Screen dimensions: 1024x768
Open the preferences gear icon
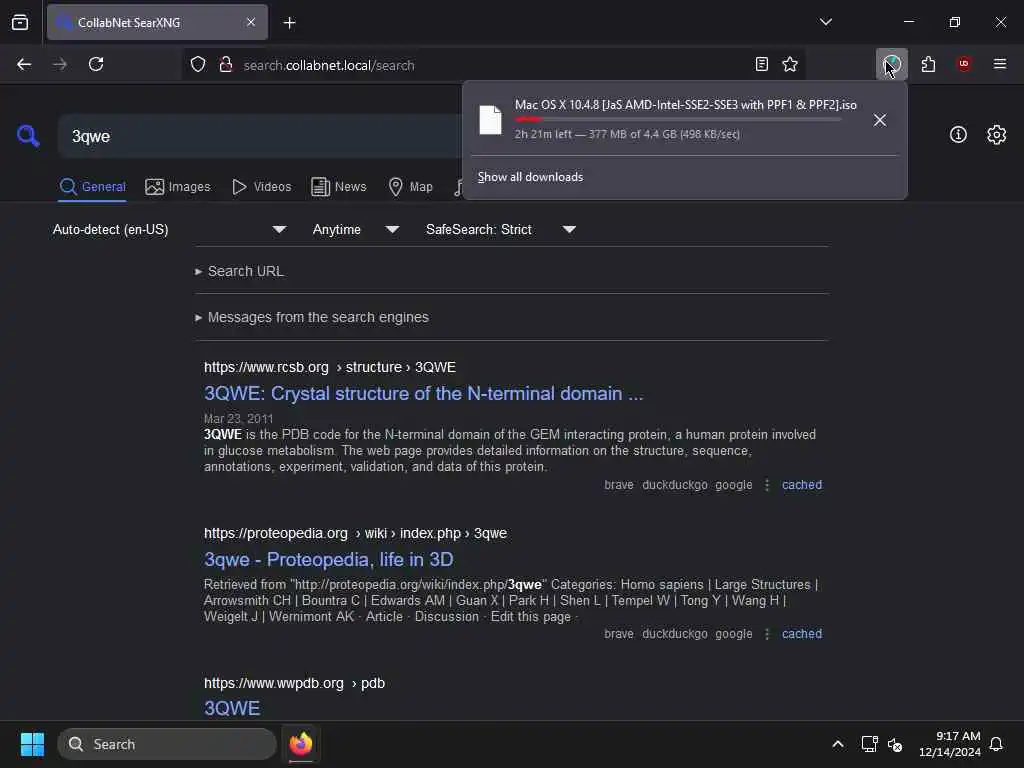(997, 135)
